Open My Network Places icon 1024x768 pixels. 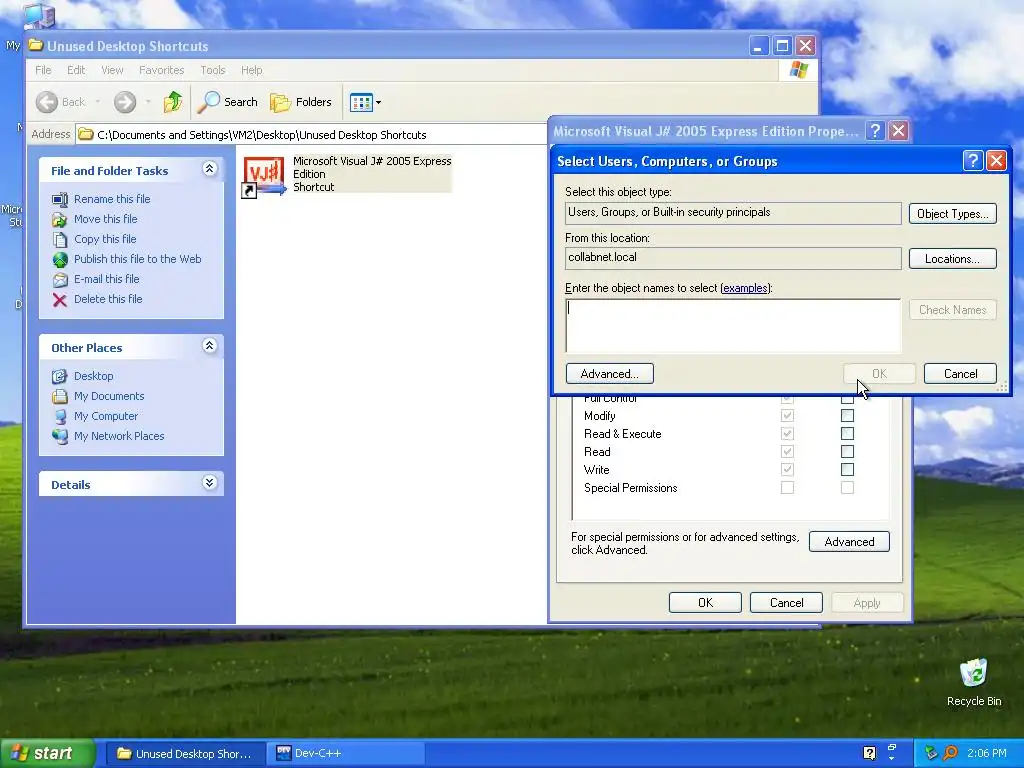click(60, 436)
